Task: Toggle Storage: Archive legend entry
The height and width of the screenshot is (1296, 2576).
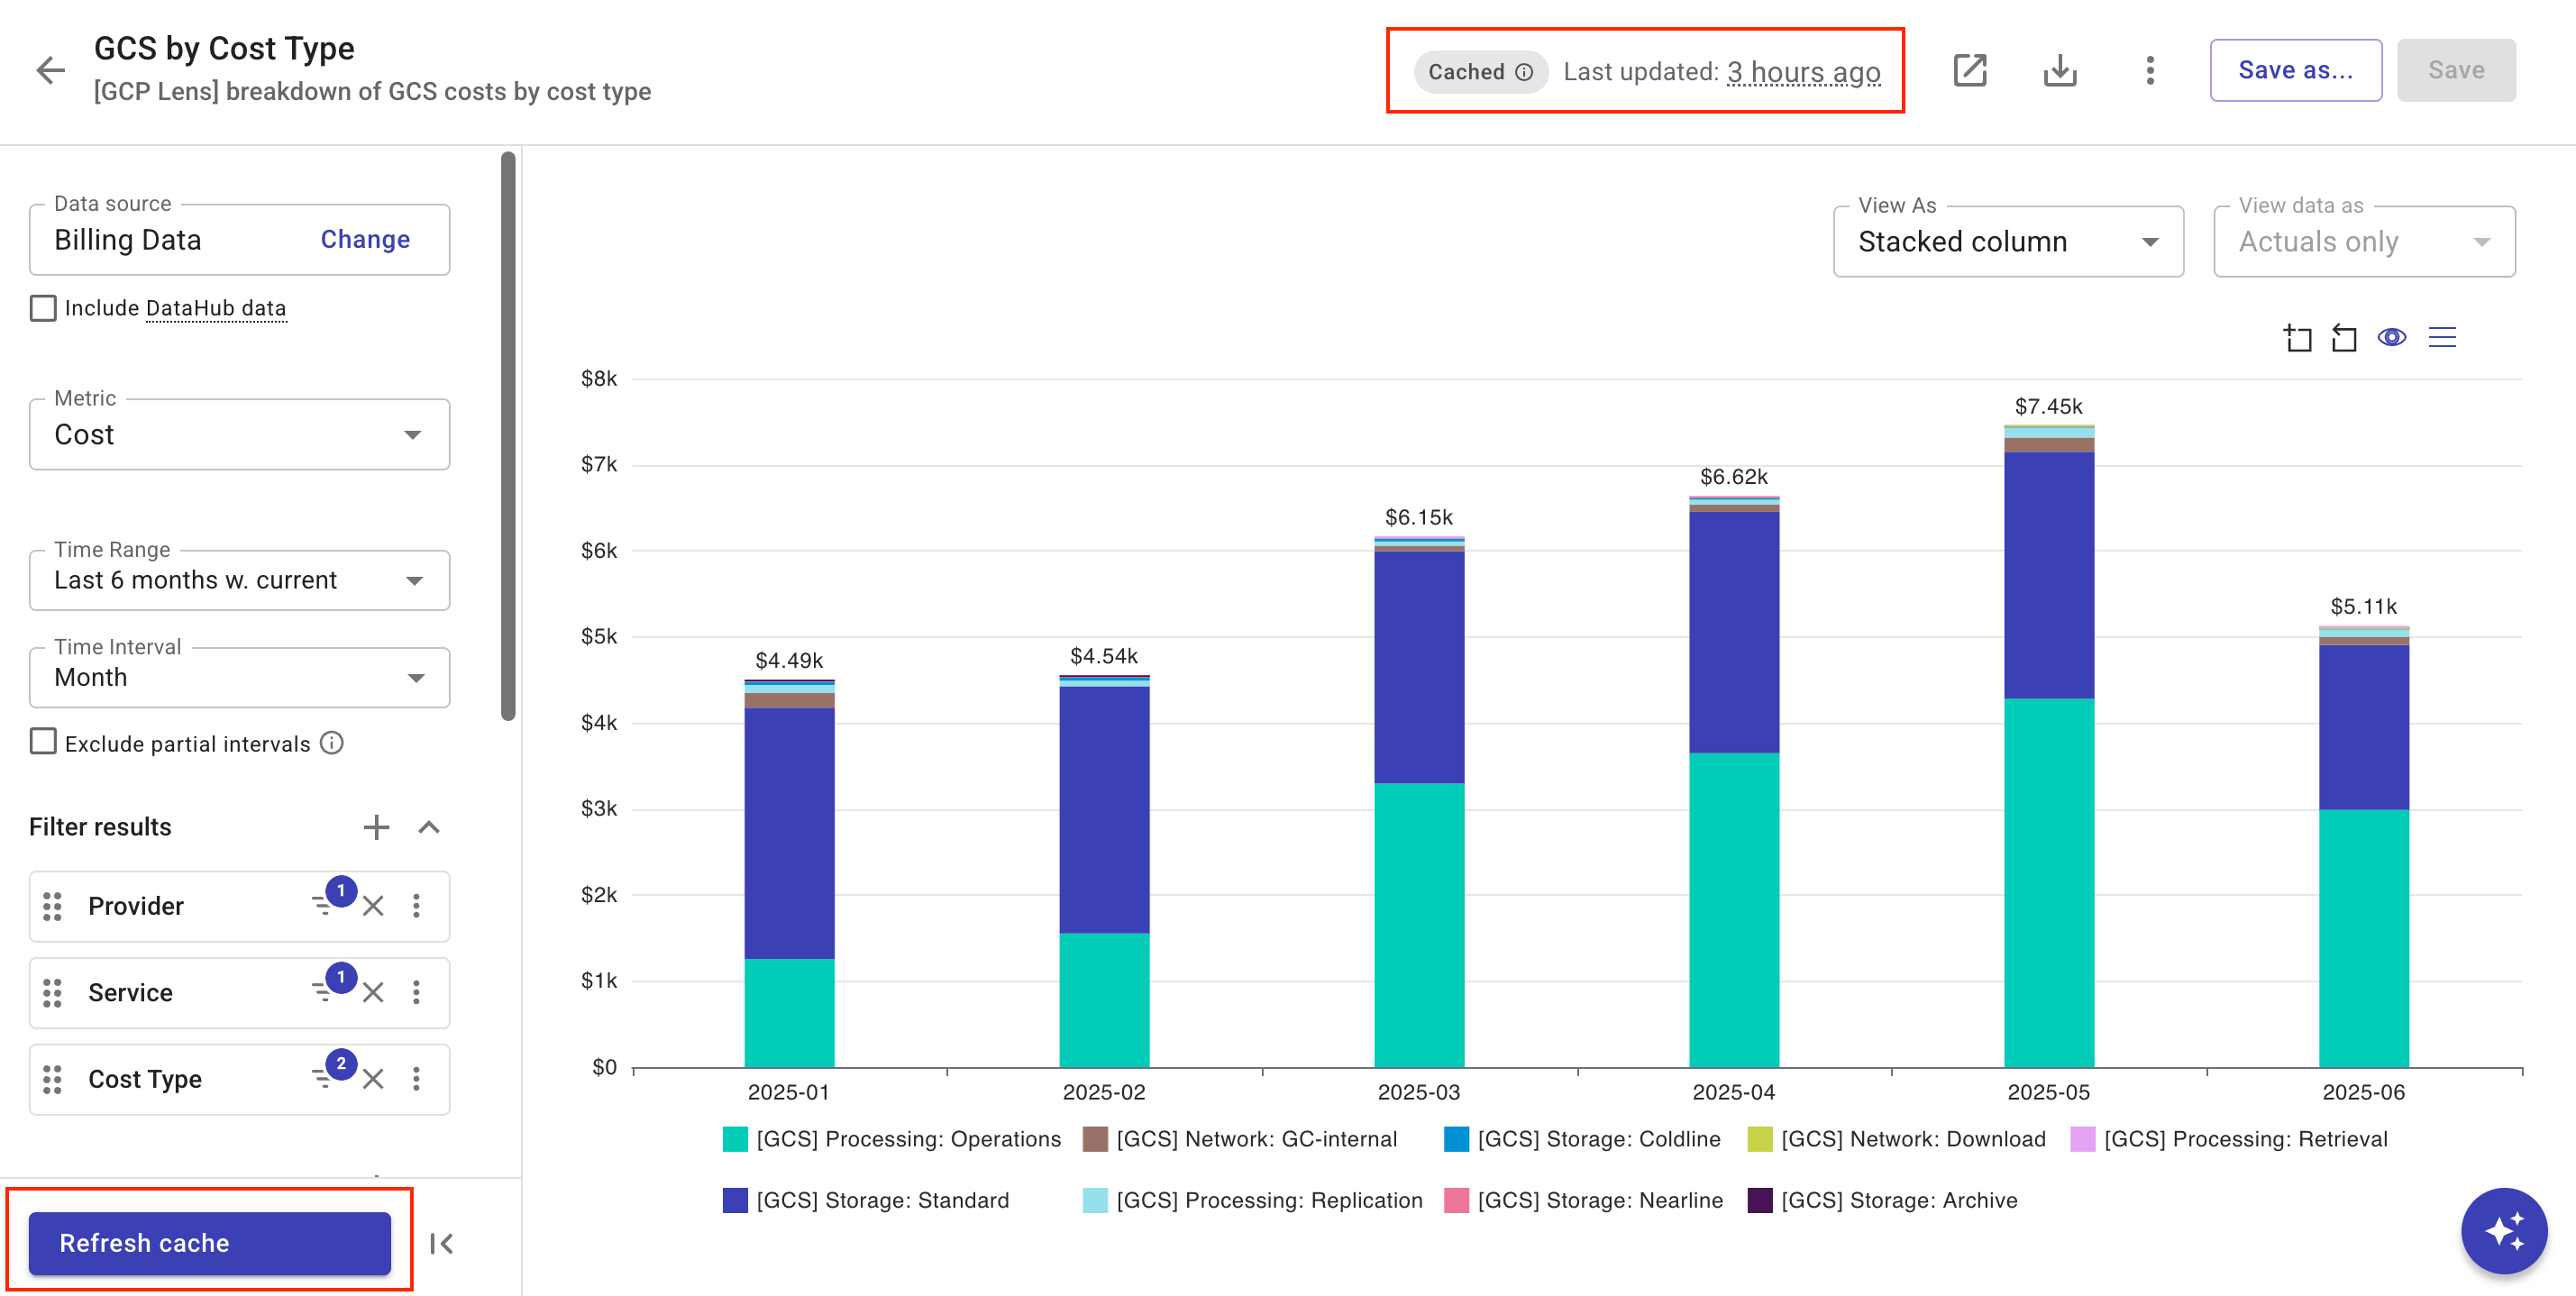Action: [1882, 1200]
